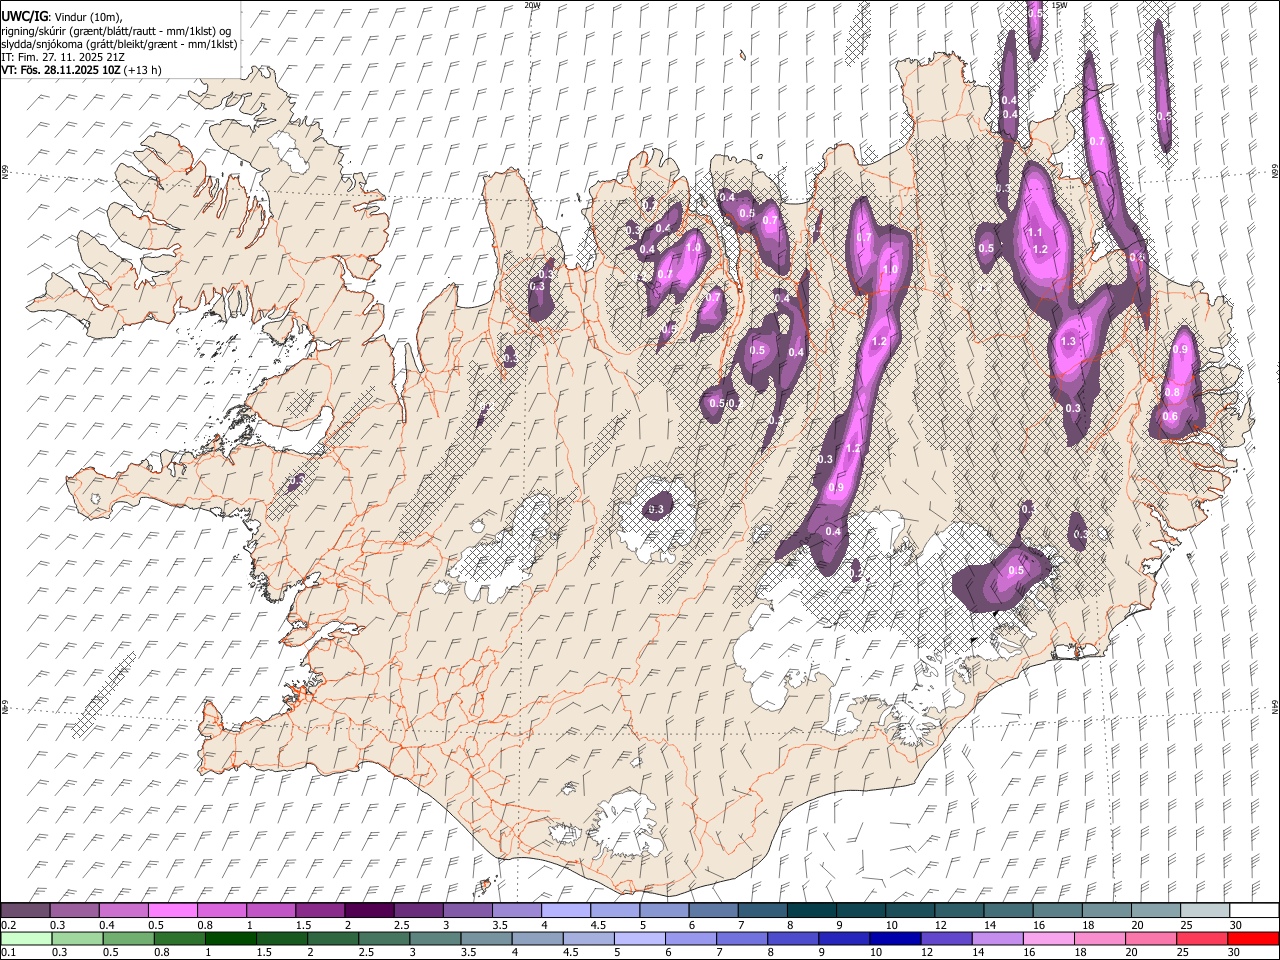This screenshot has width=1280, height=960.
Task: Click the bright pink 0.5–0.8 swatch in top legend row
Action: click(172, 911)
